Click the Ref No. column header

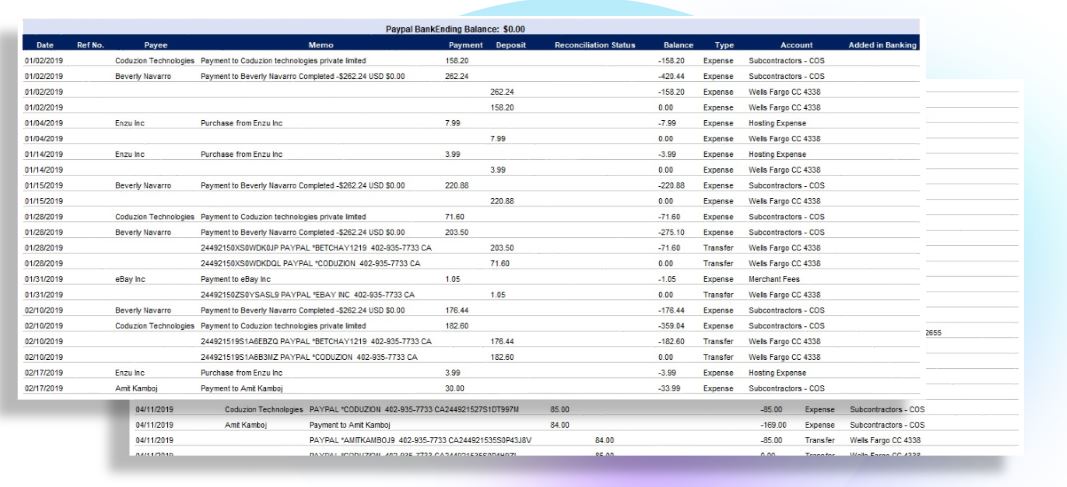90,45
